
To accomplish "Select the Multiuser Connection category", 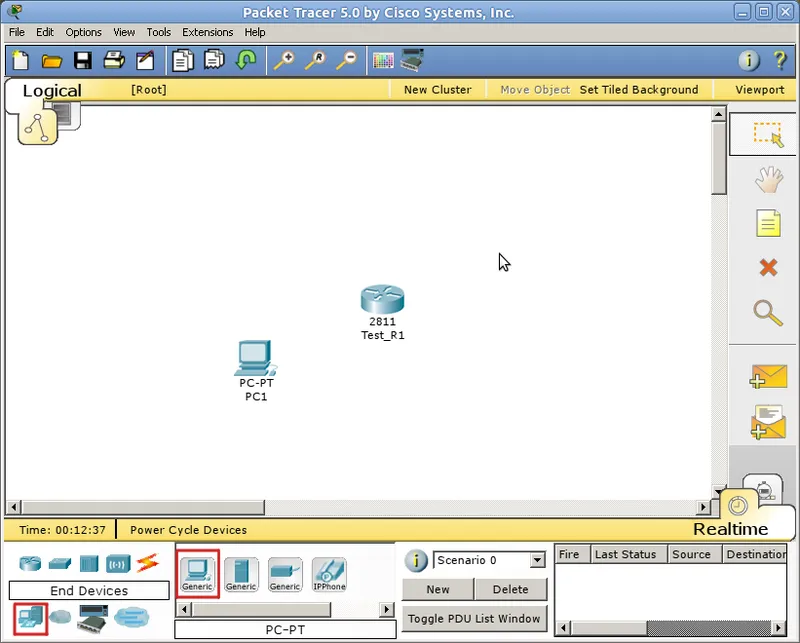I will click(x=132, y=617).
